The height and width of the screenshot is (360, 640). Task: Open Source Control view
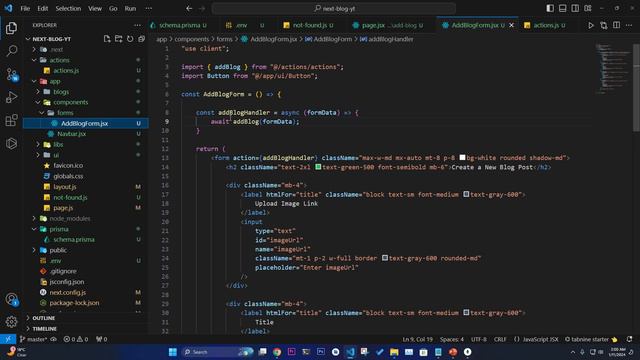click(11, 74)
